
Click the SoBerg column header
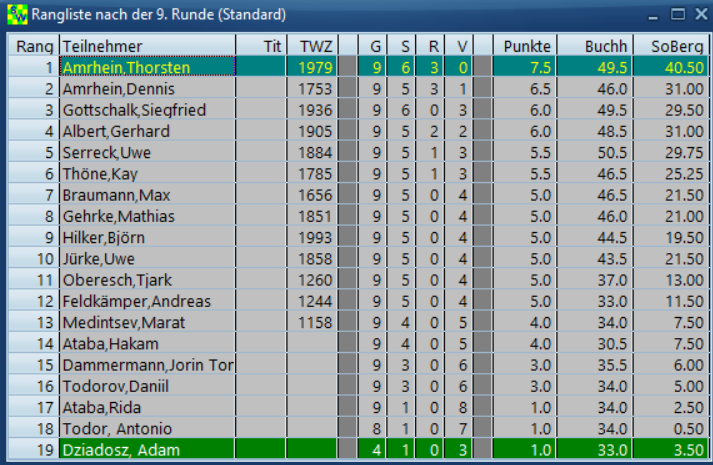coord(670,46)
